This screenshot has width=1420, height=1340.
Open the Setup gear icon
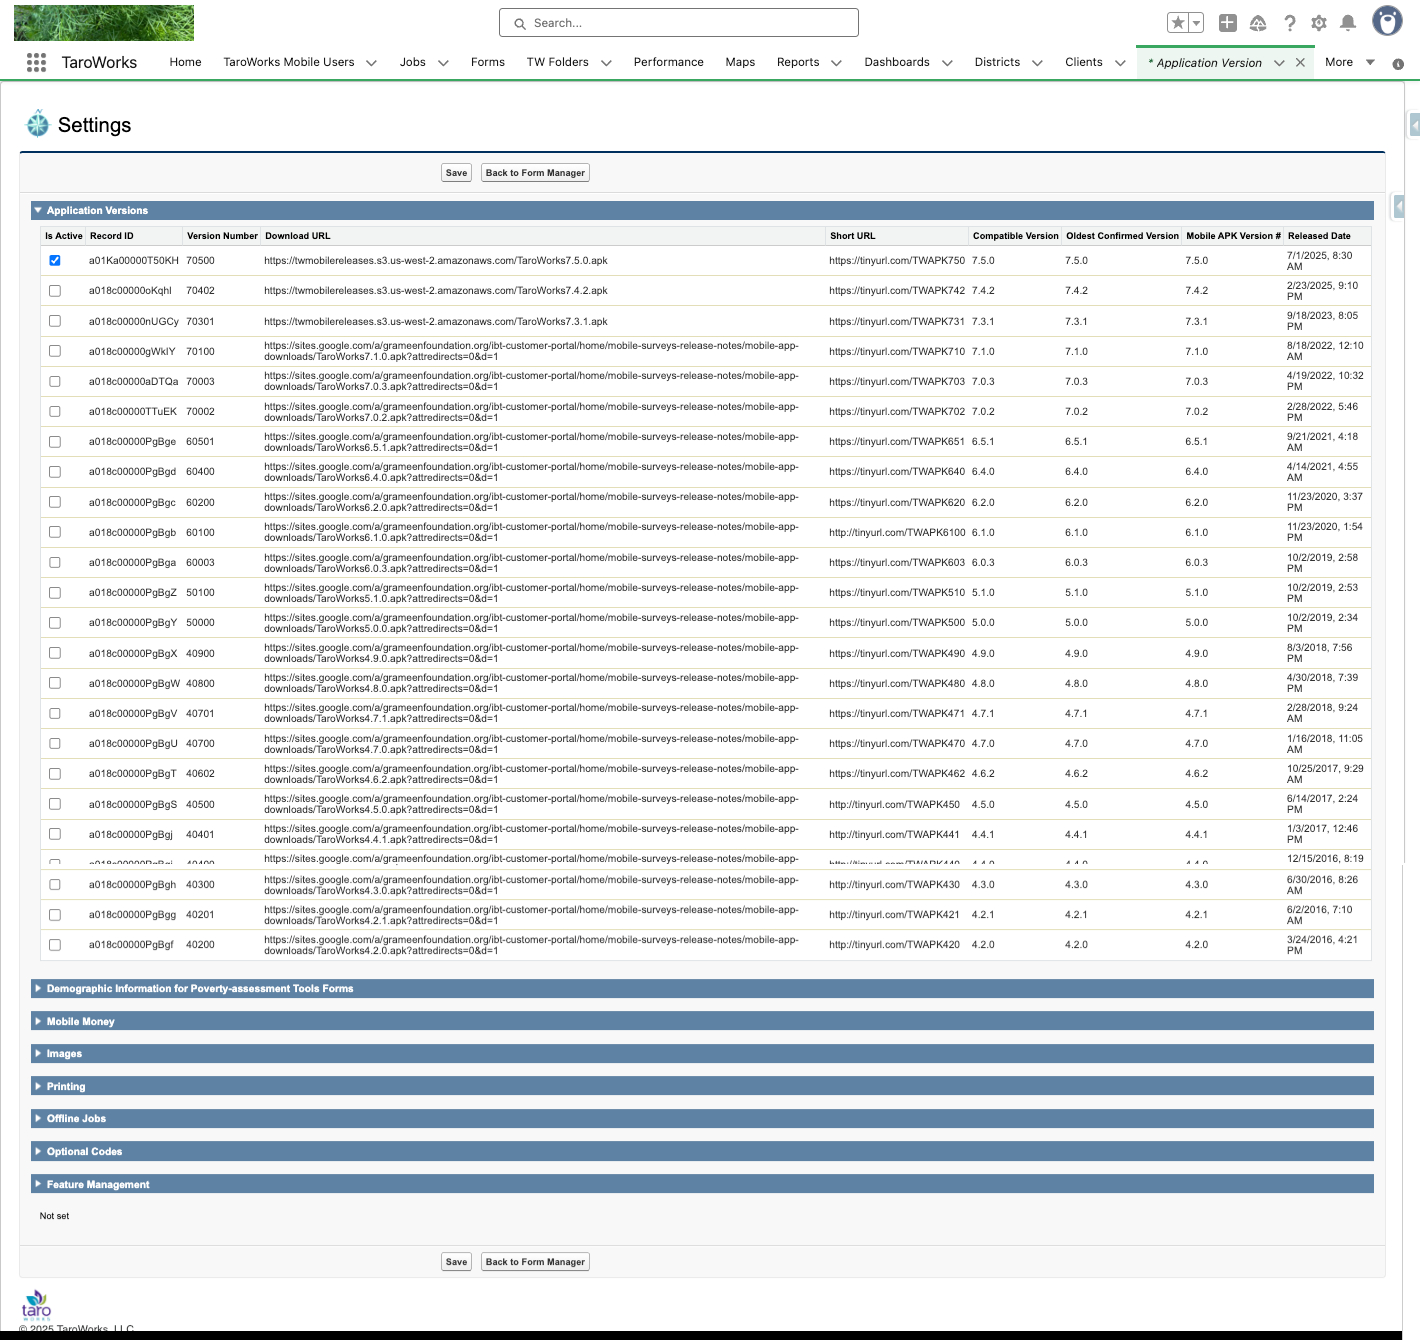tap(1319, 23)
